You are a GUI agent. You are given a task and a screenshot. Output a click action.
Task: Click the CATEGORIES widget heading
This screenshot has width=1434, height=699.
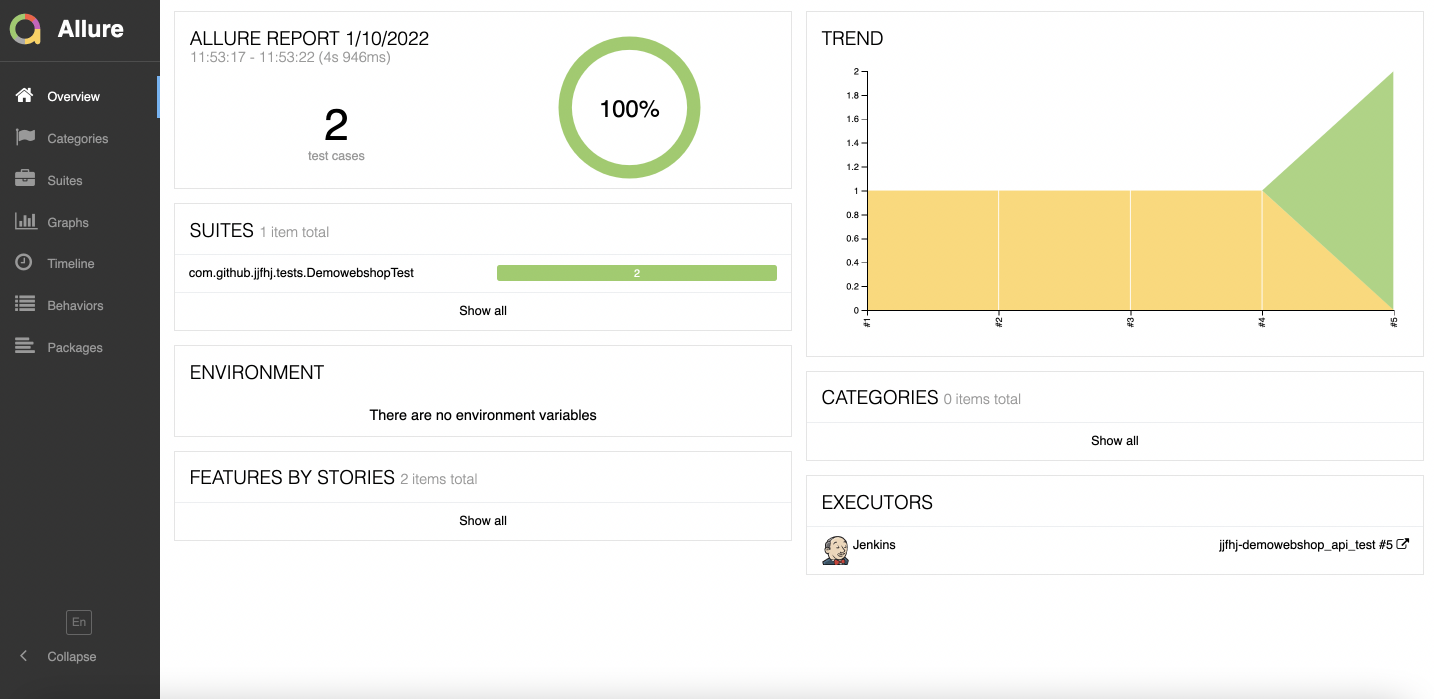(x=880, y=397)
